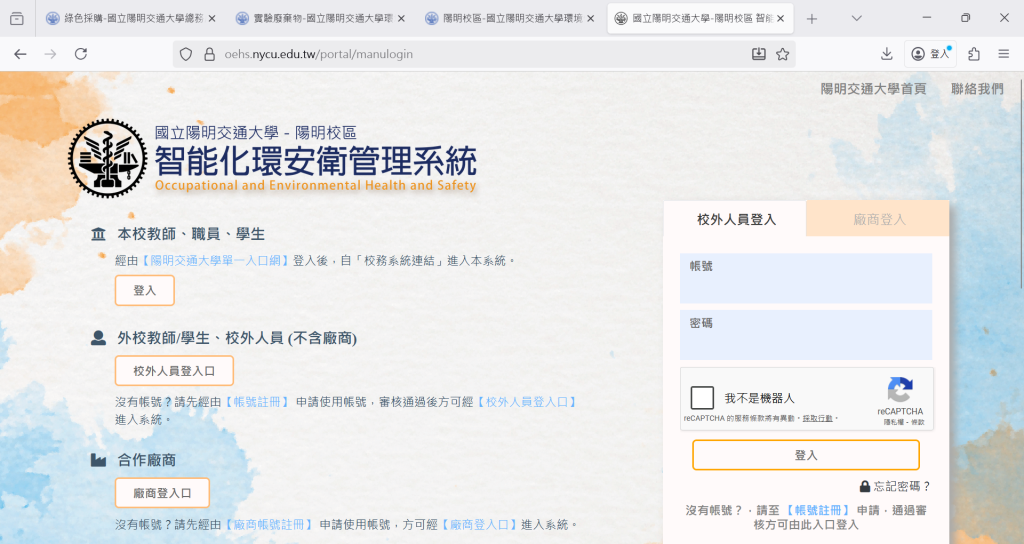Open 陽明交通大學首頁 link
1024x544 pixels.
point(873,89)
